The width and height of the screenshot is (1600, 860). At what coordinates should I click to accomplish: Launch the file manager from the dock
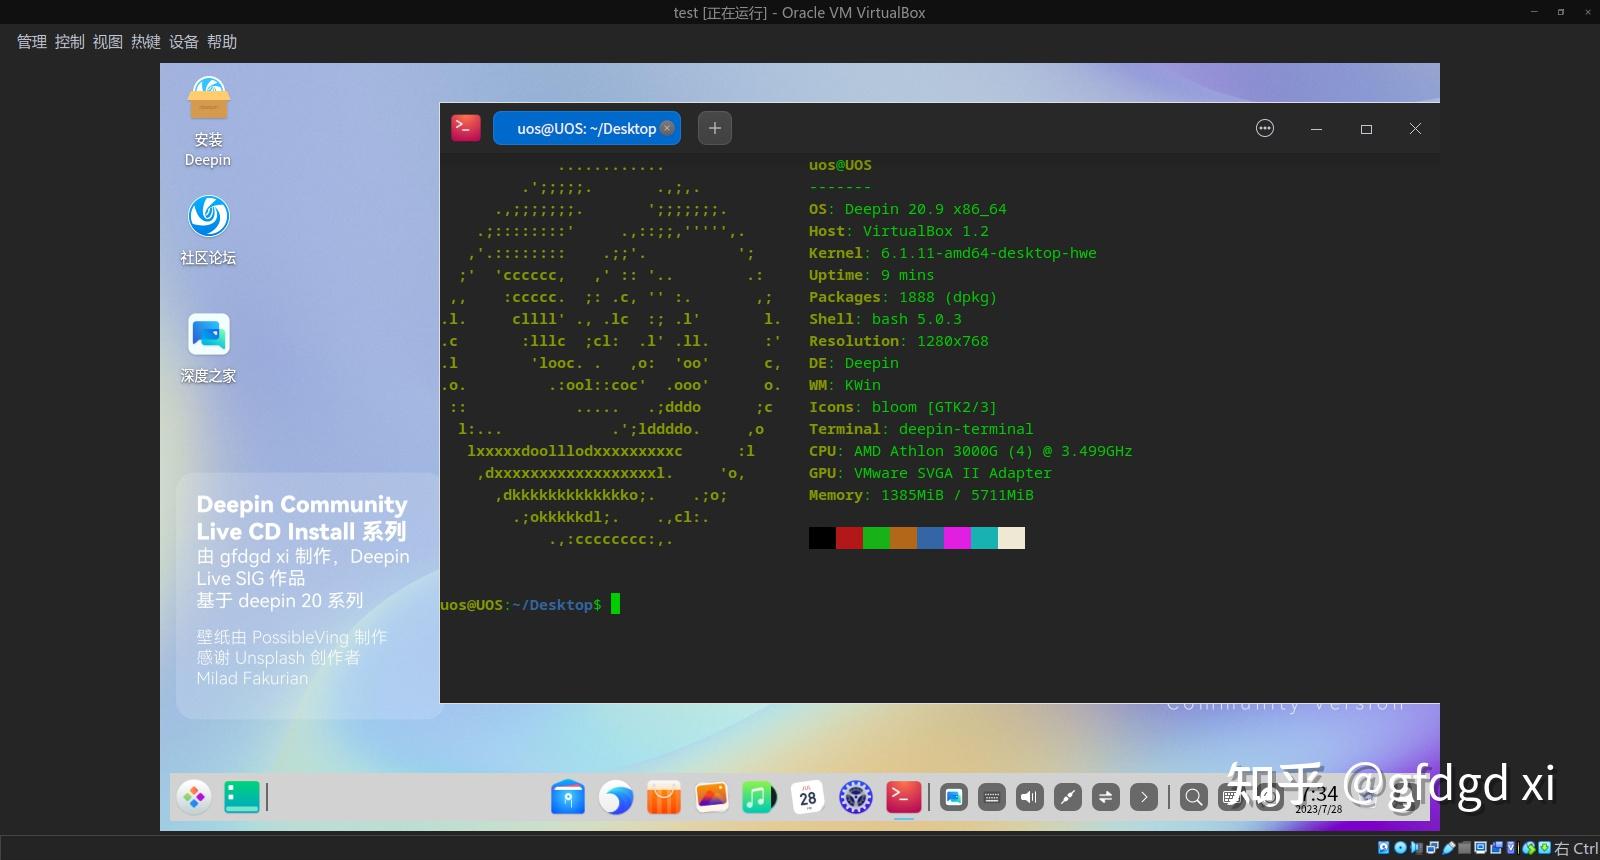(x=568, y=797)
